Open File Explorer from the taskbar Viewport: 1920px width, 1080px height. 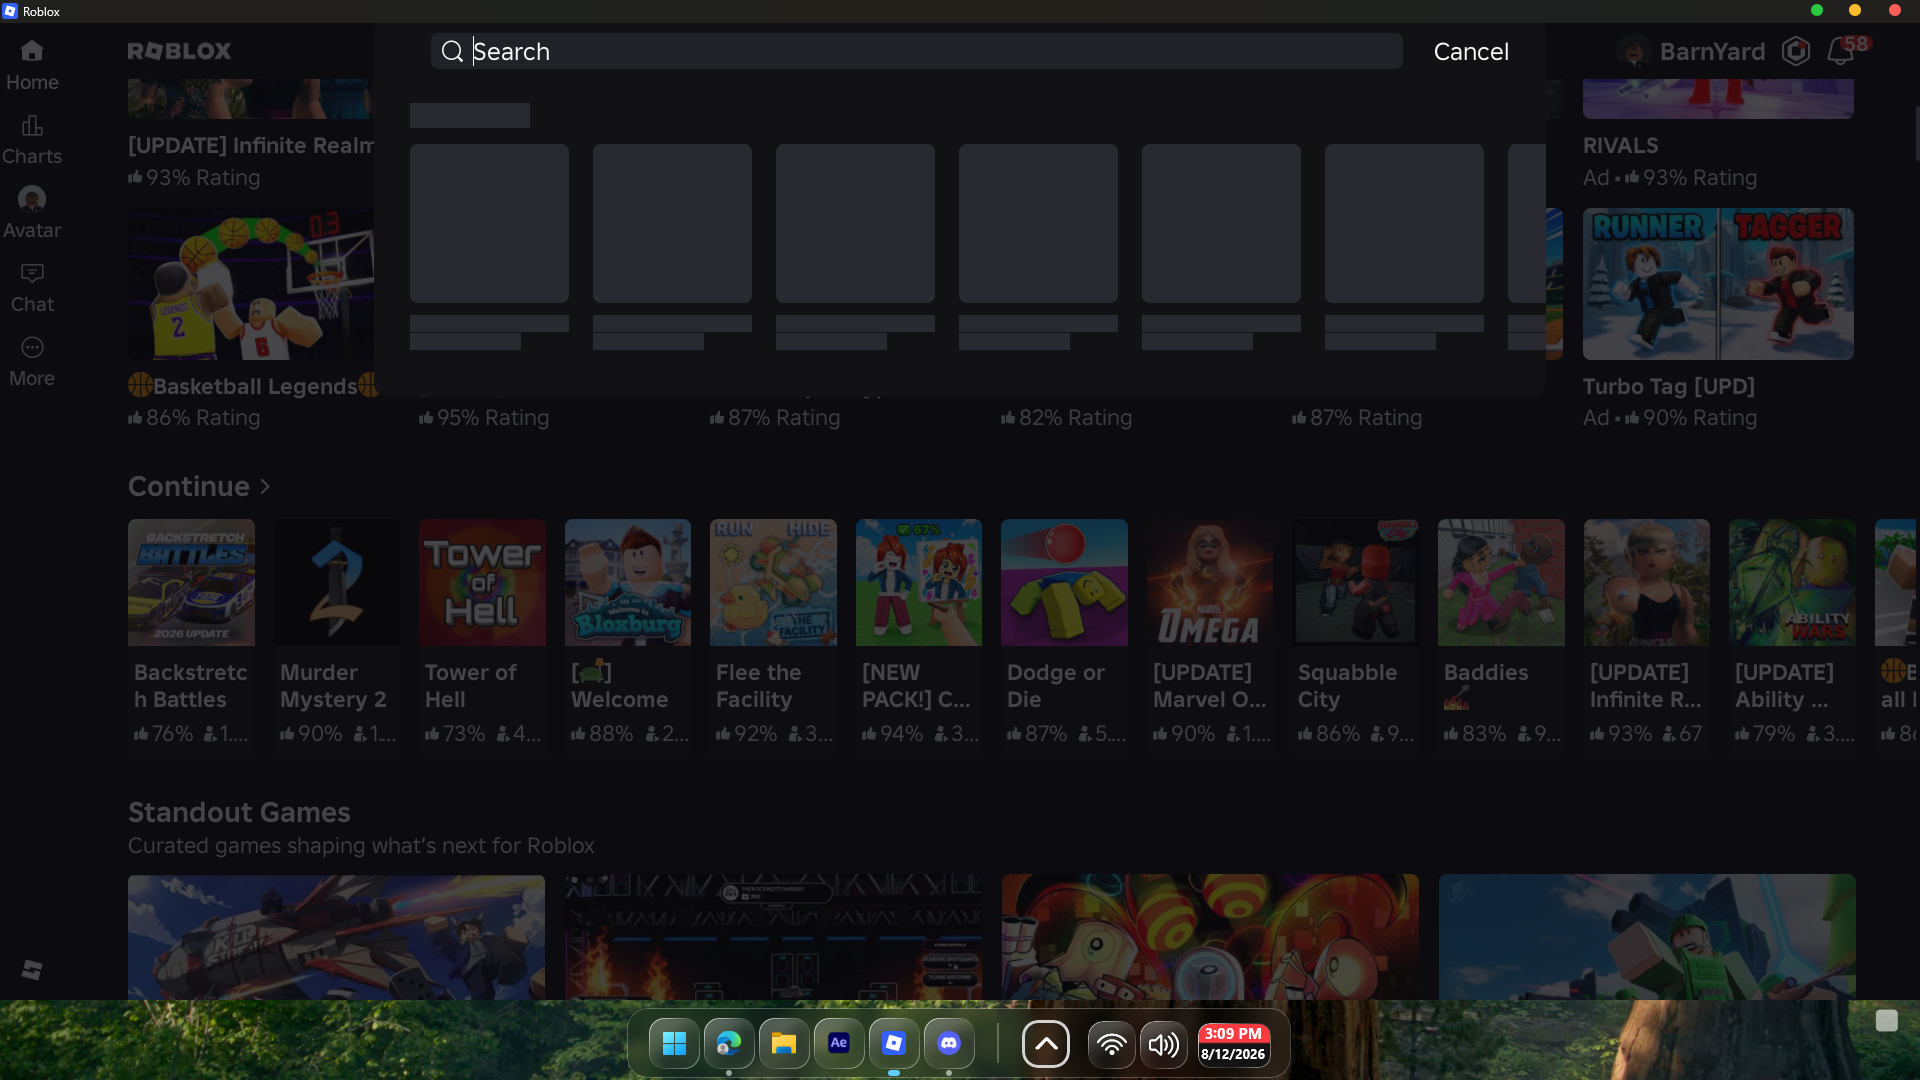[x=784, y=1044]
